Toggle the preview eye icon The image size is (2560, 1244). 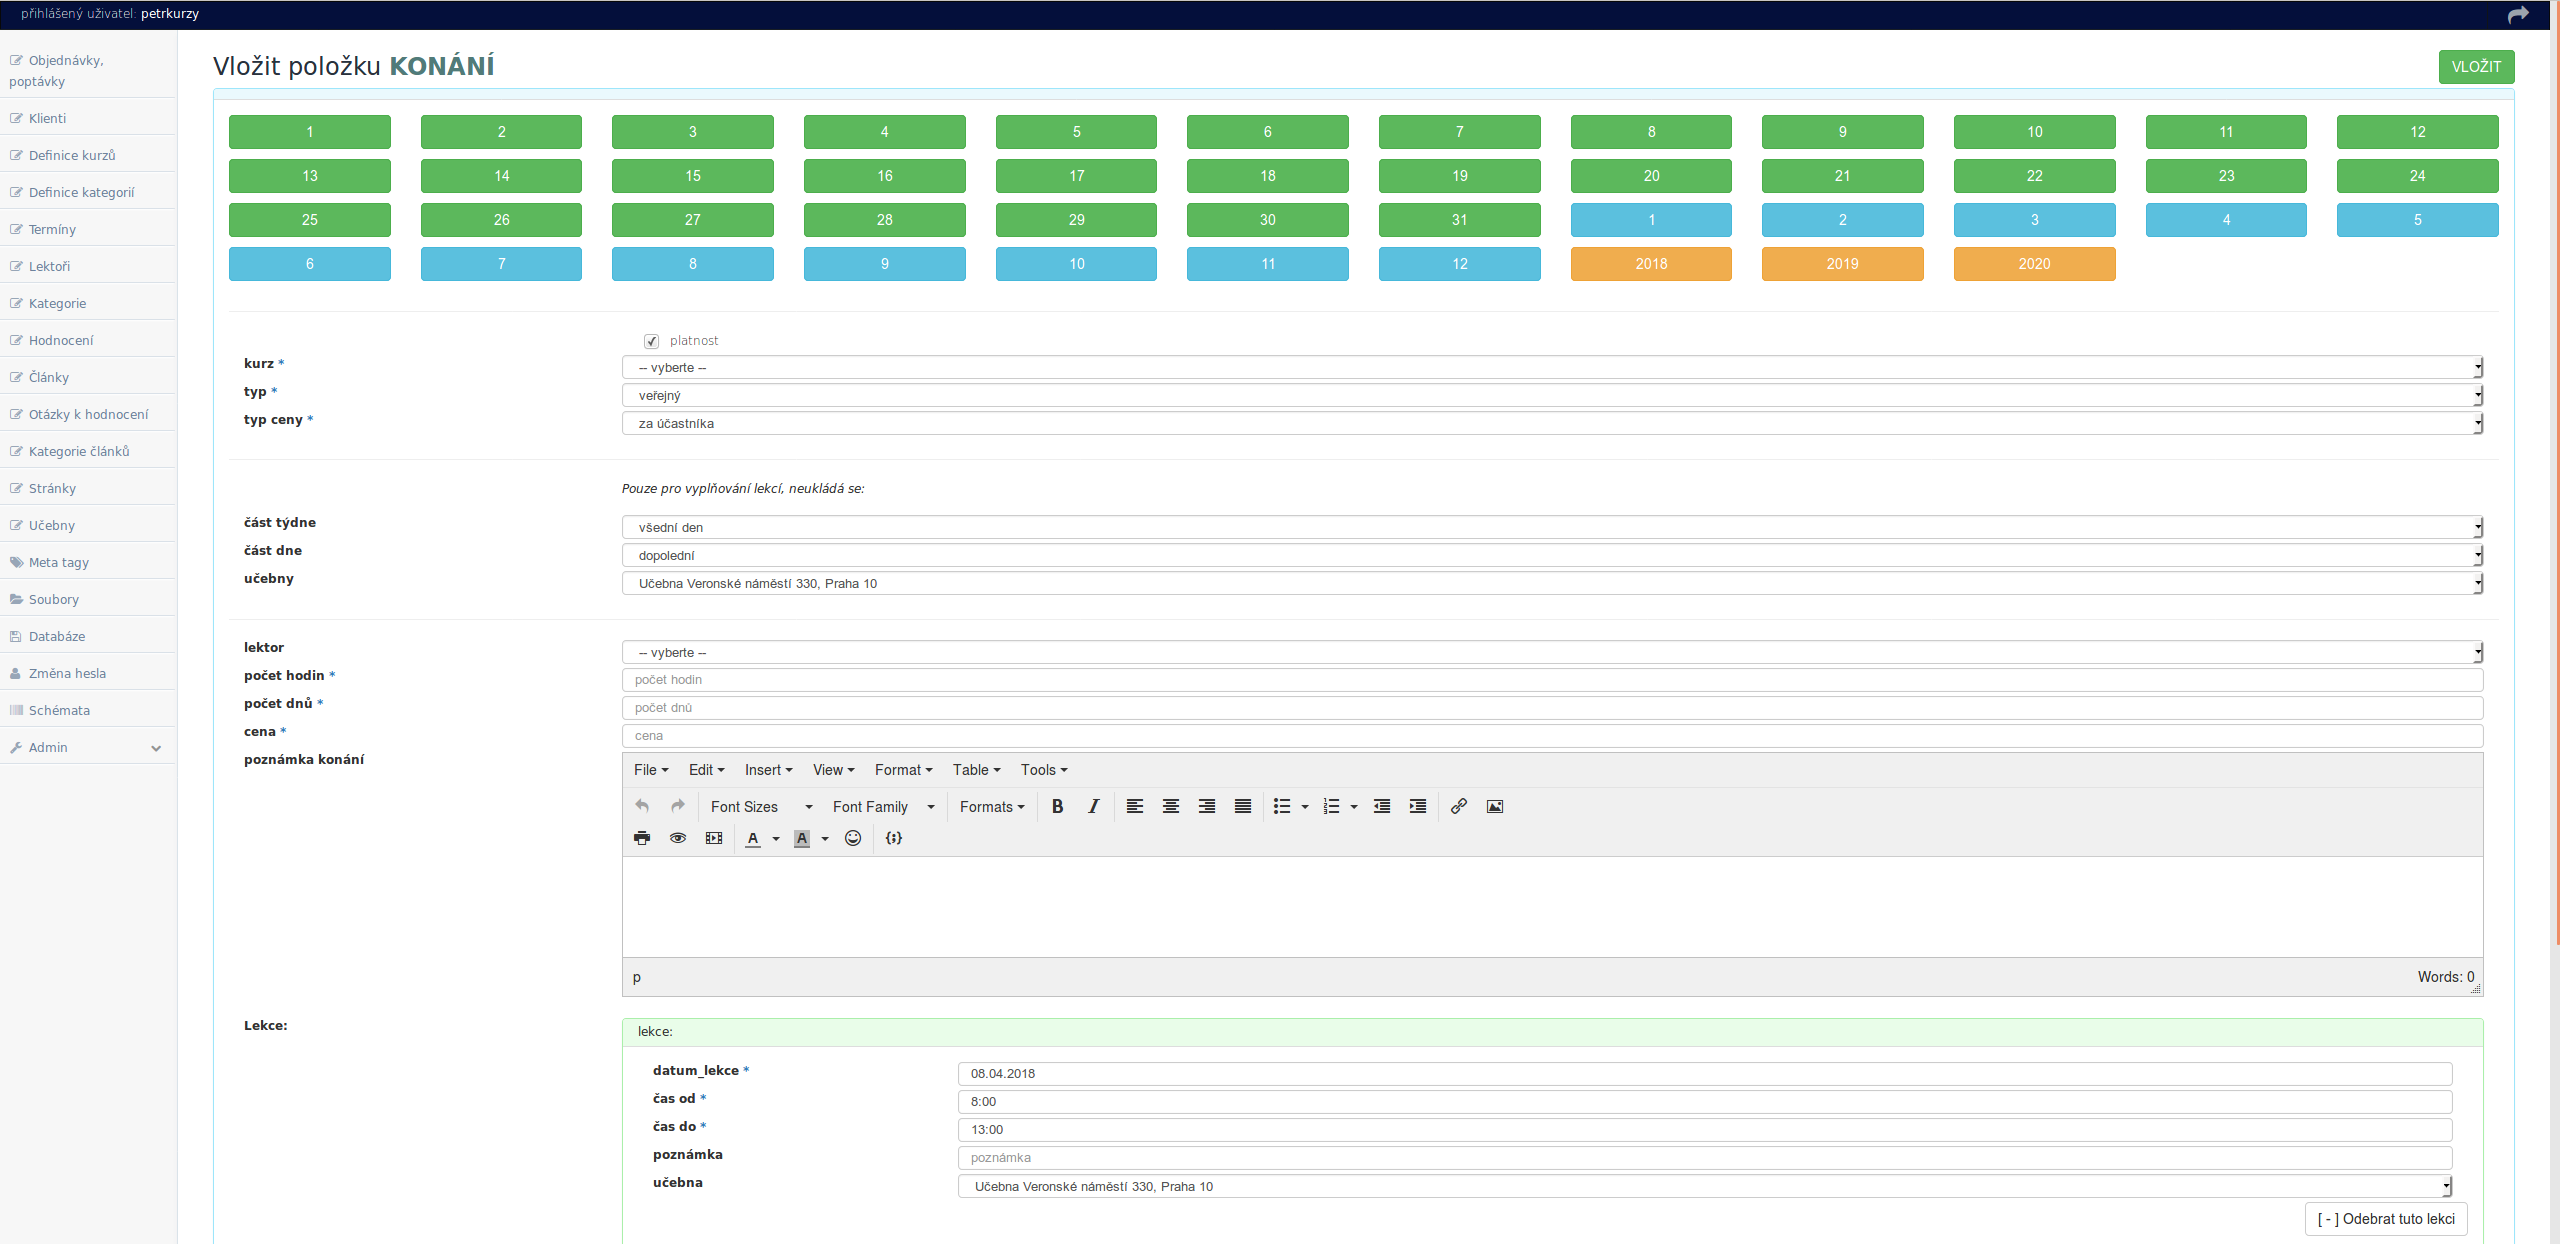coord(678,838)
